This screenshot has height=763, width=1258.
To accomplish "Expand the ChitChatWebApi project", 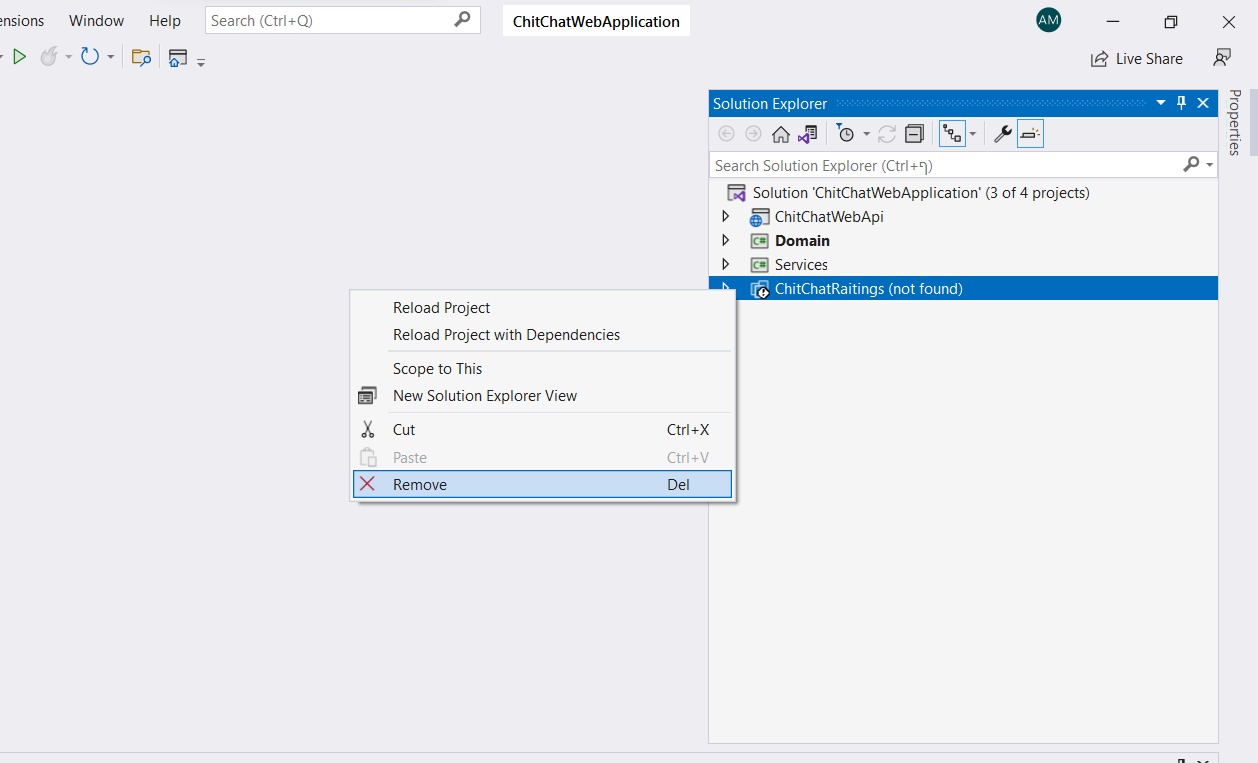I will coord(726,216).
